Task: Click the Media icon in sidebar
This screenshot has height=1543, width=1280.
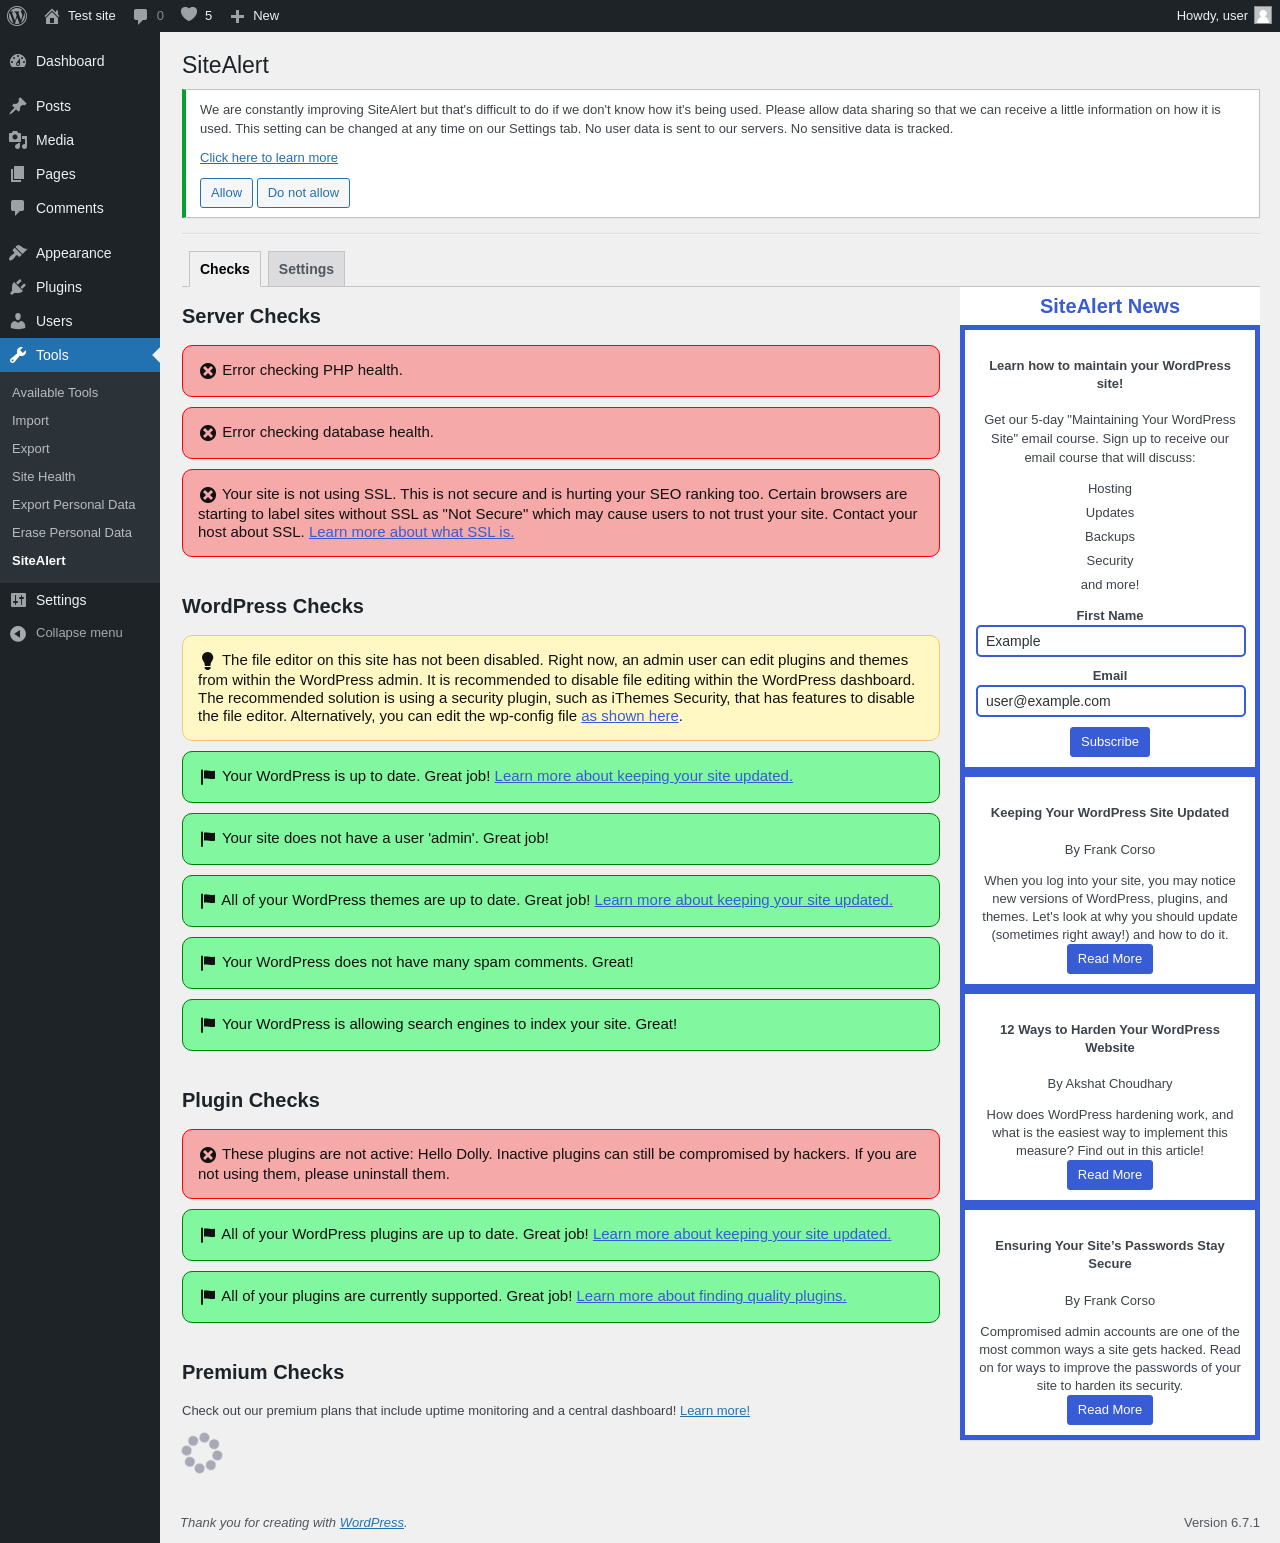Action: point(18,140)
